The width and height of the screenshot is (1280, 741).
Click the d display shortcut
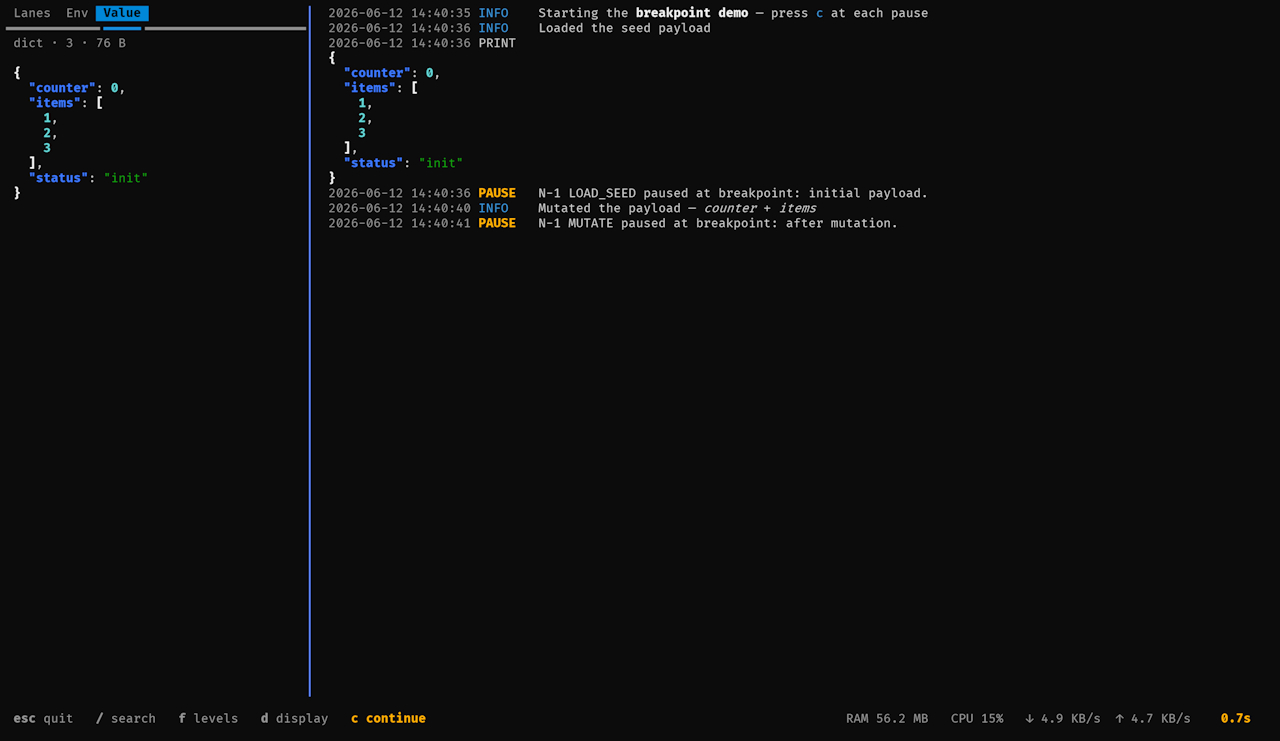pos(294,718)
